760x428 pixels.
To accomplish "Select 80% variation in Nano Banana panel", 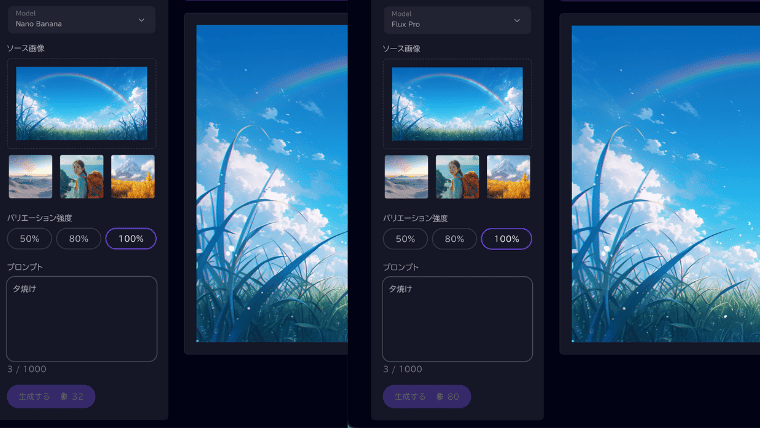I will pyautogui.click(x=79, y=239).
